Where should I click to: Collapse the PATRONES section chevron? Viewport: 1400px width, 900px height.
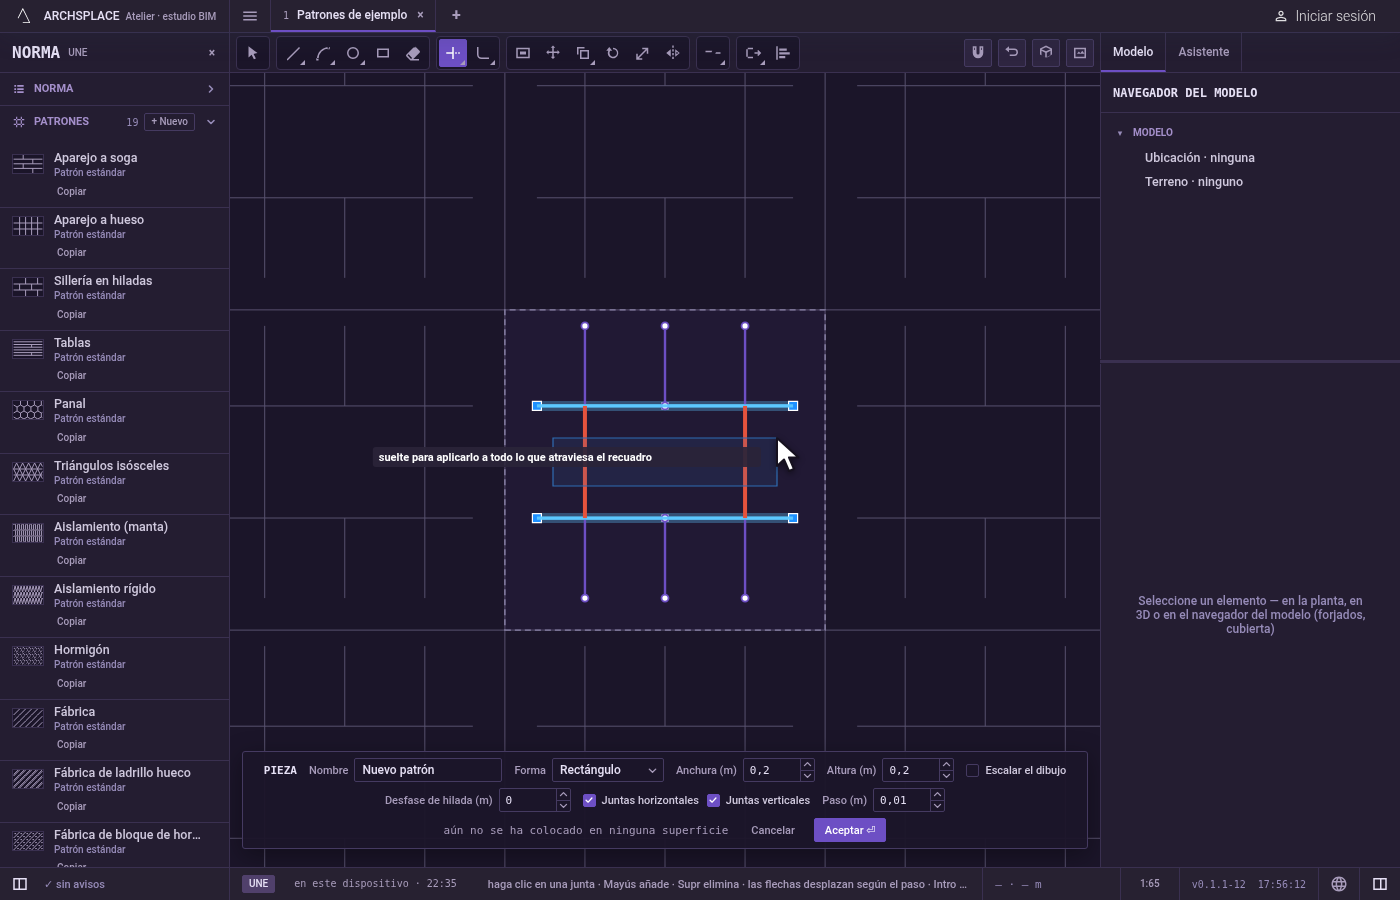[x=211, y=122]
